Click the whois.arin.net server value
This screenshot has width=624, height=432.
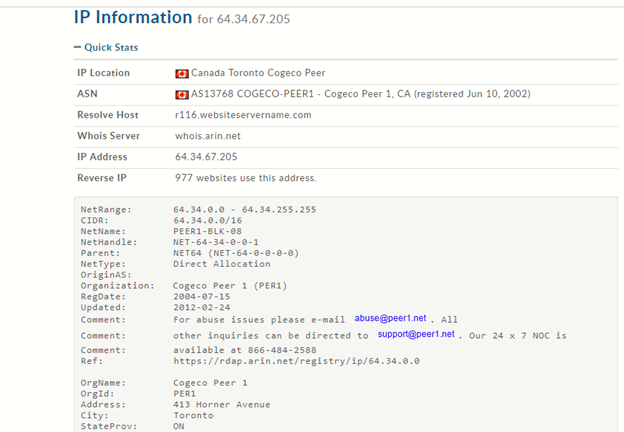click(207, 136)
